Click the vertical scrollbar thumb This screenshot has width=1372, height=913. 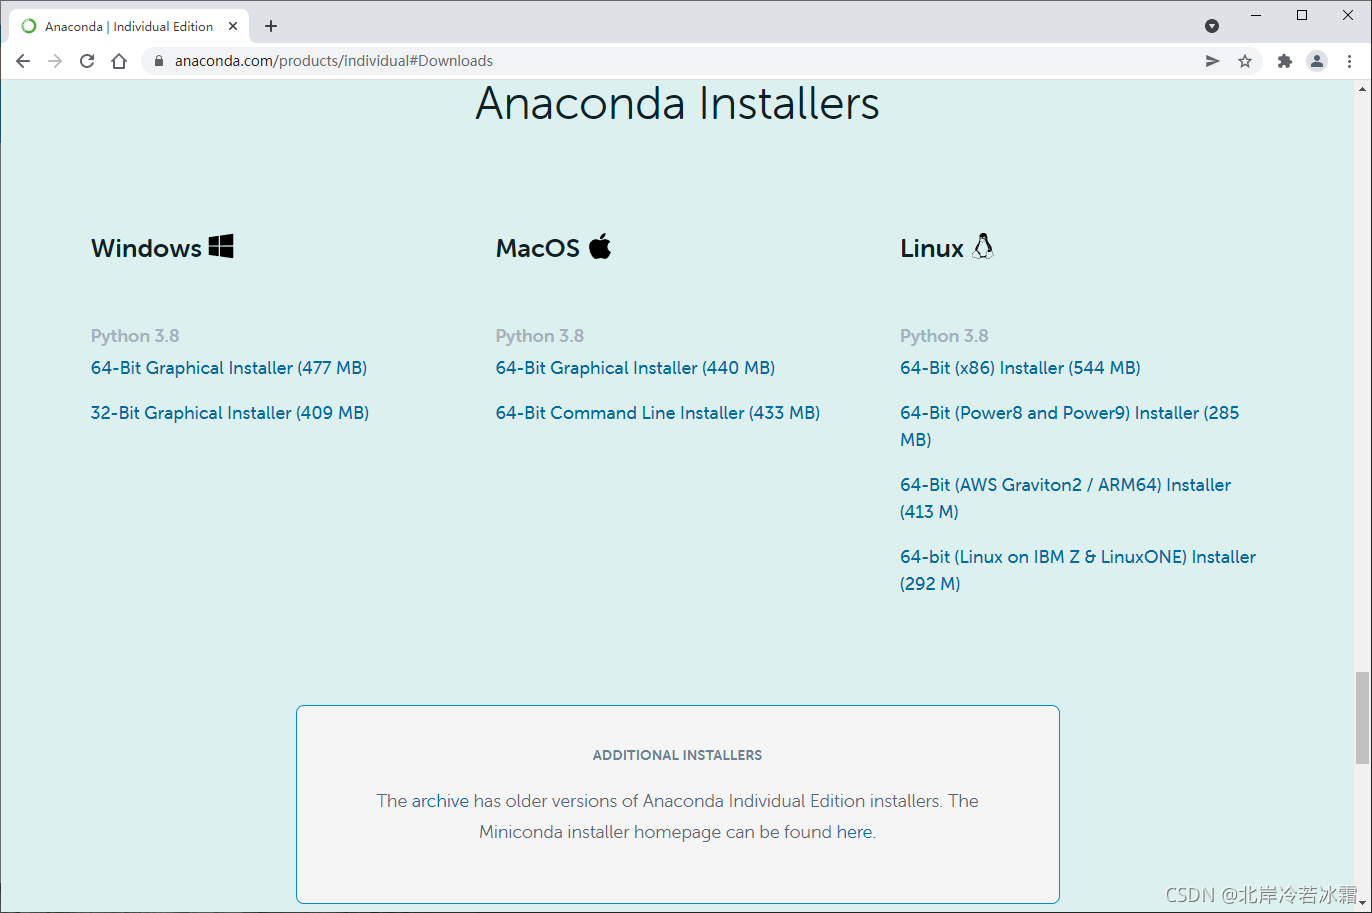pos(1362,718)
